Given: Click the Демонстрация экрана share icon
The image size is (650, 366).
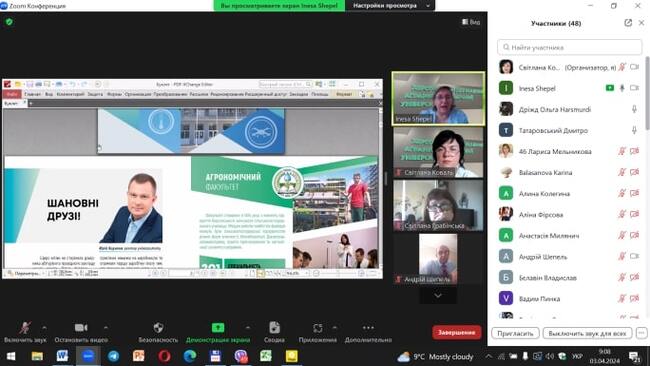Looking at the screenshot, I should click(x=218, y=327).
